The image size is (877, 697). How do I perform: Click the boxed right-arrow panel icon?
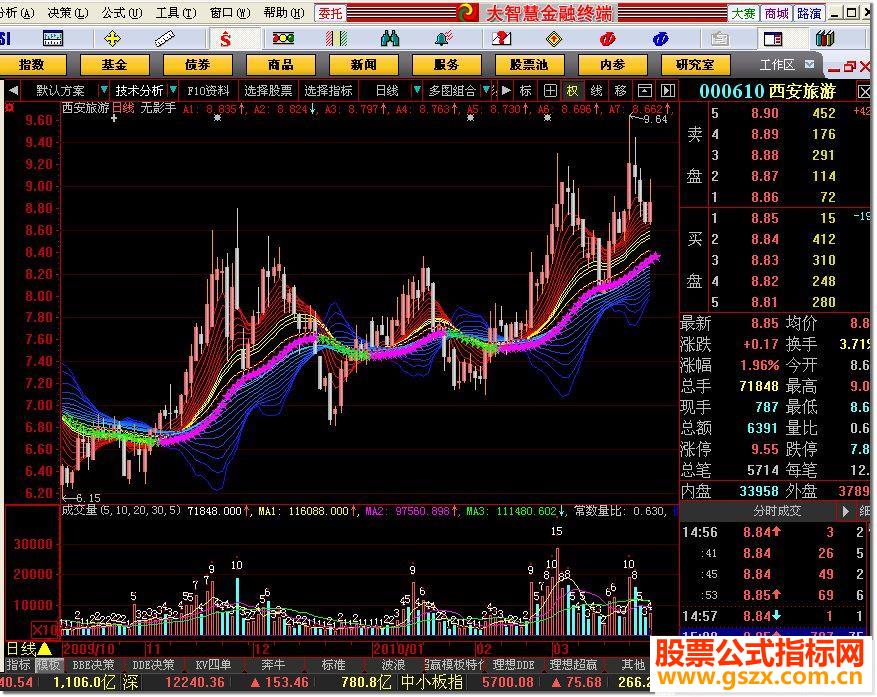(668, 90)
